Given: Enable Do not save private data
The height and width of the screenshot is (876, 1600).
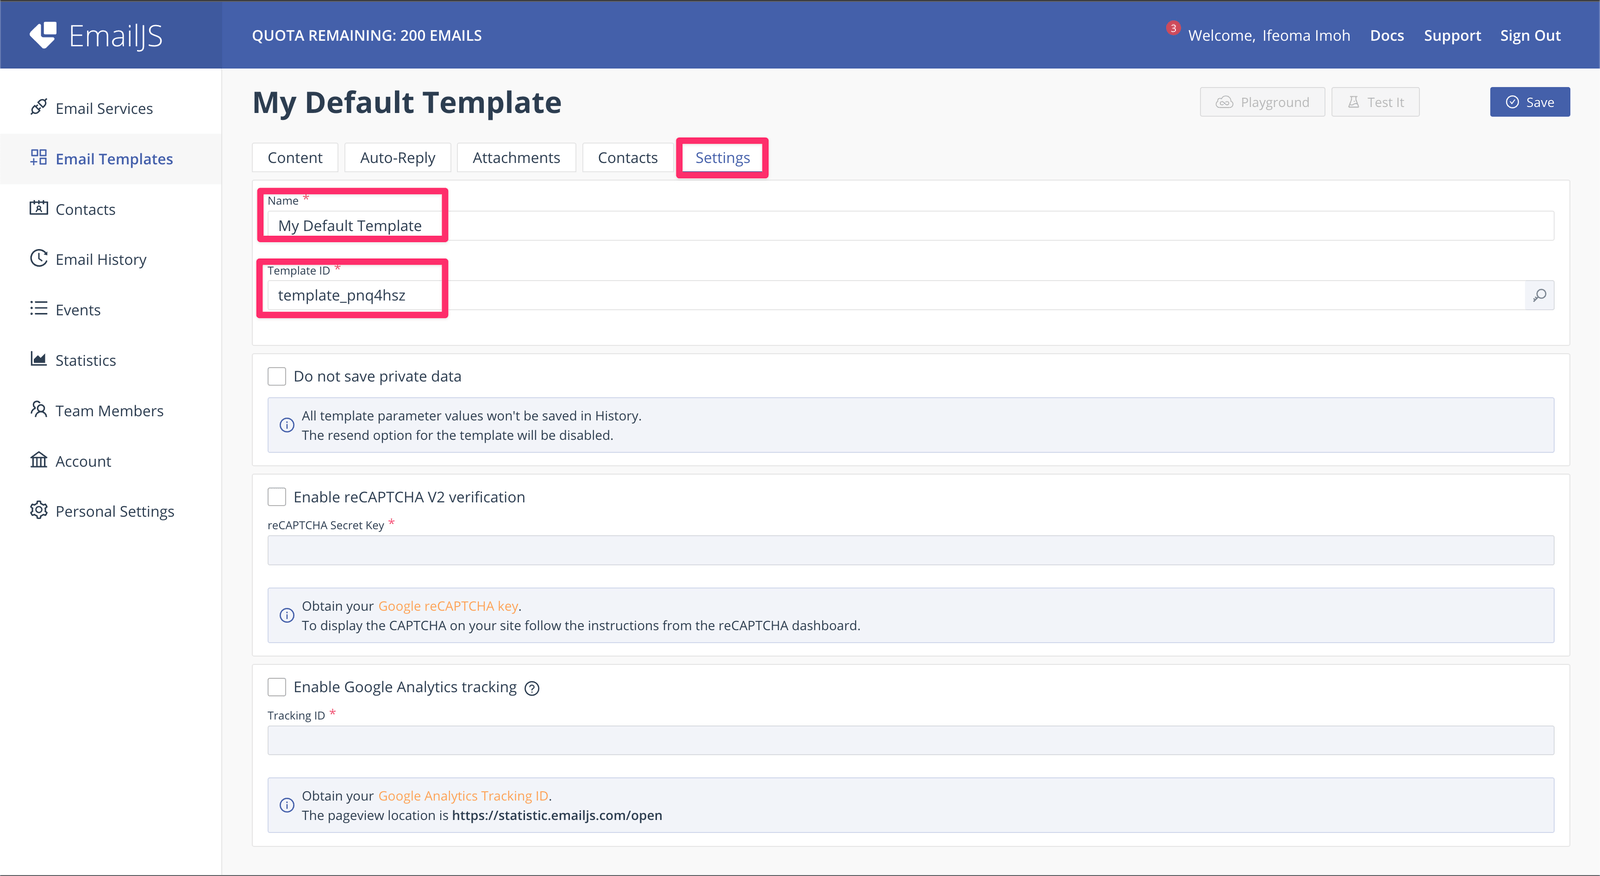Looking at the screenshot, I should pos(277,376).
